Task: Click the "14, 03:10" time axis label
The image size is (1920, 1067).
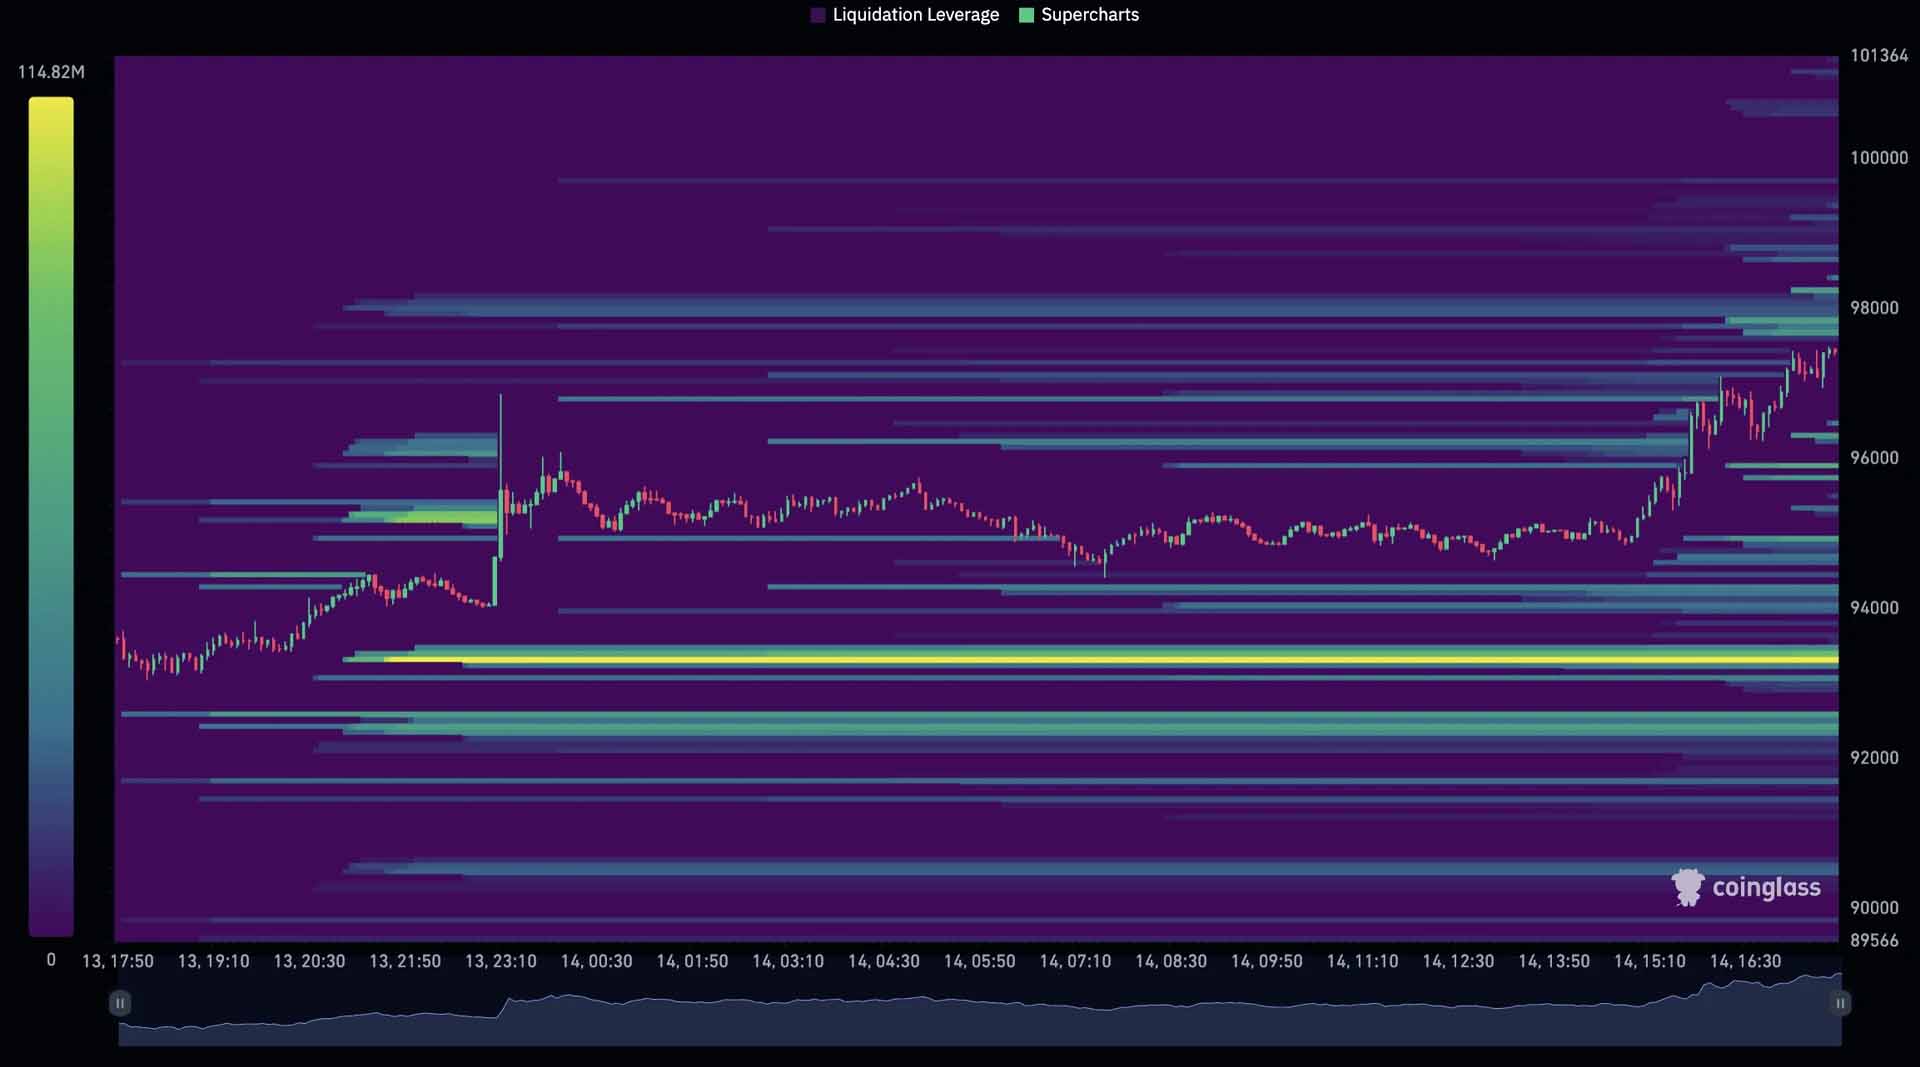Action: coord(788,961)
